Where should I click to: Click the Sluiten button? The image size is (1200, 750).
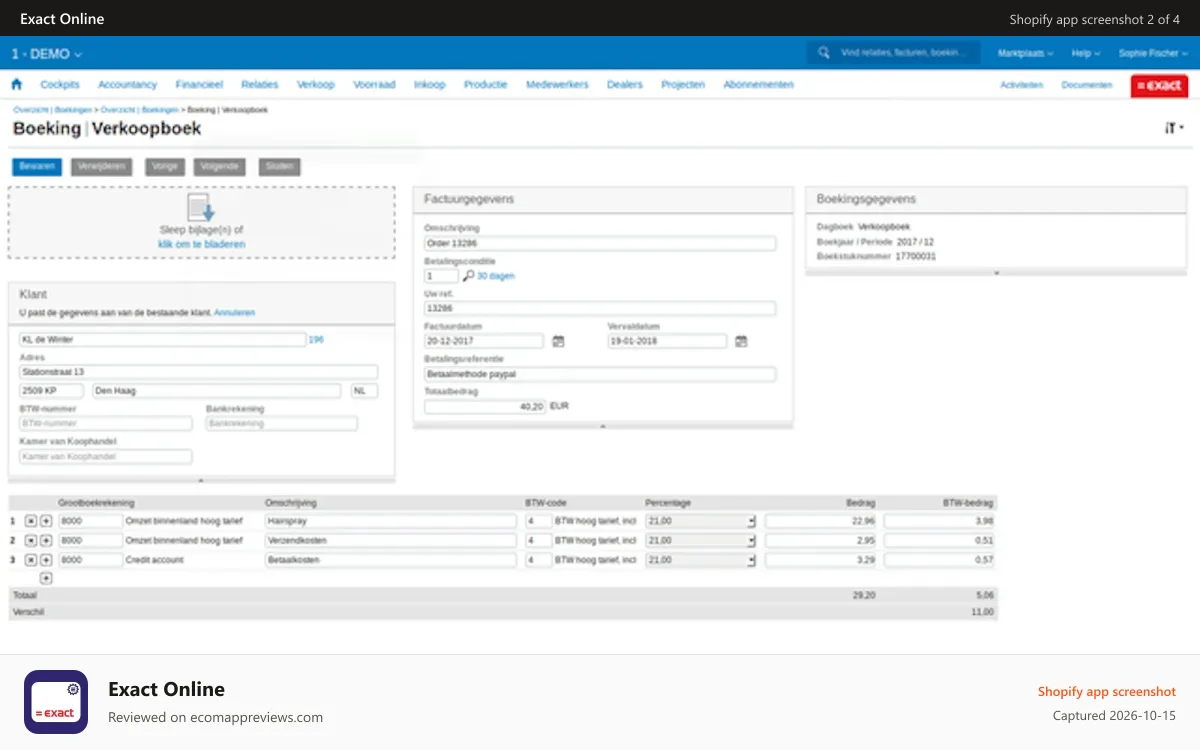280,167
